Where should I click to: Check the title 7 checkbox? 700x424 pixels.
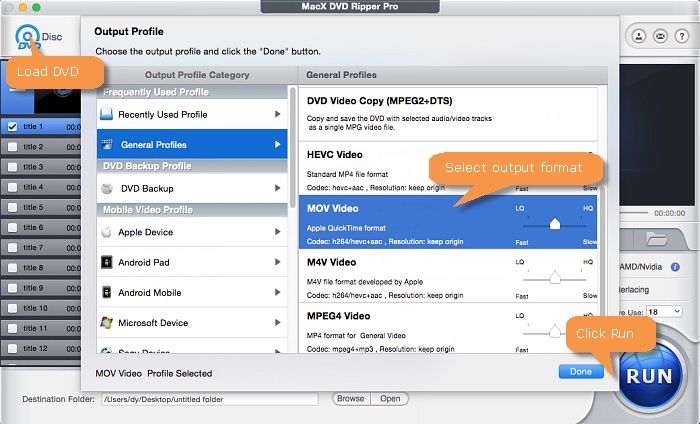tap(12, 247)
